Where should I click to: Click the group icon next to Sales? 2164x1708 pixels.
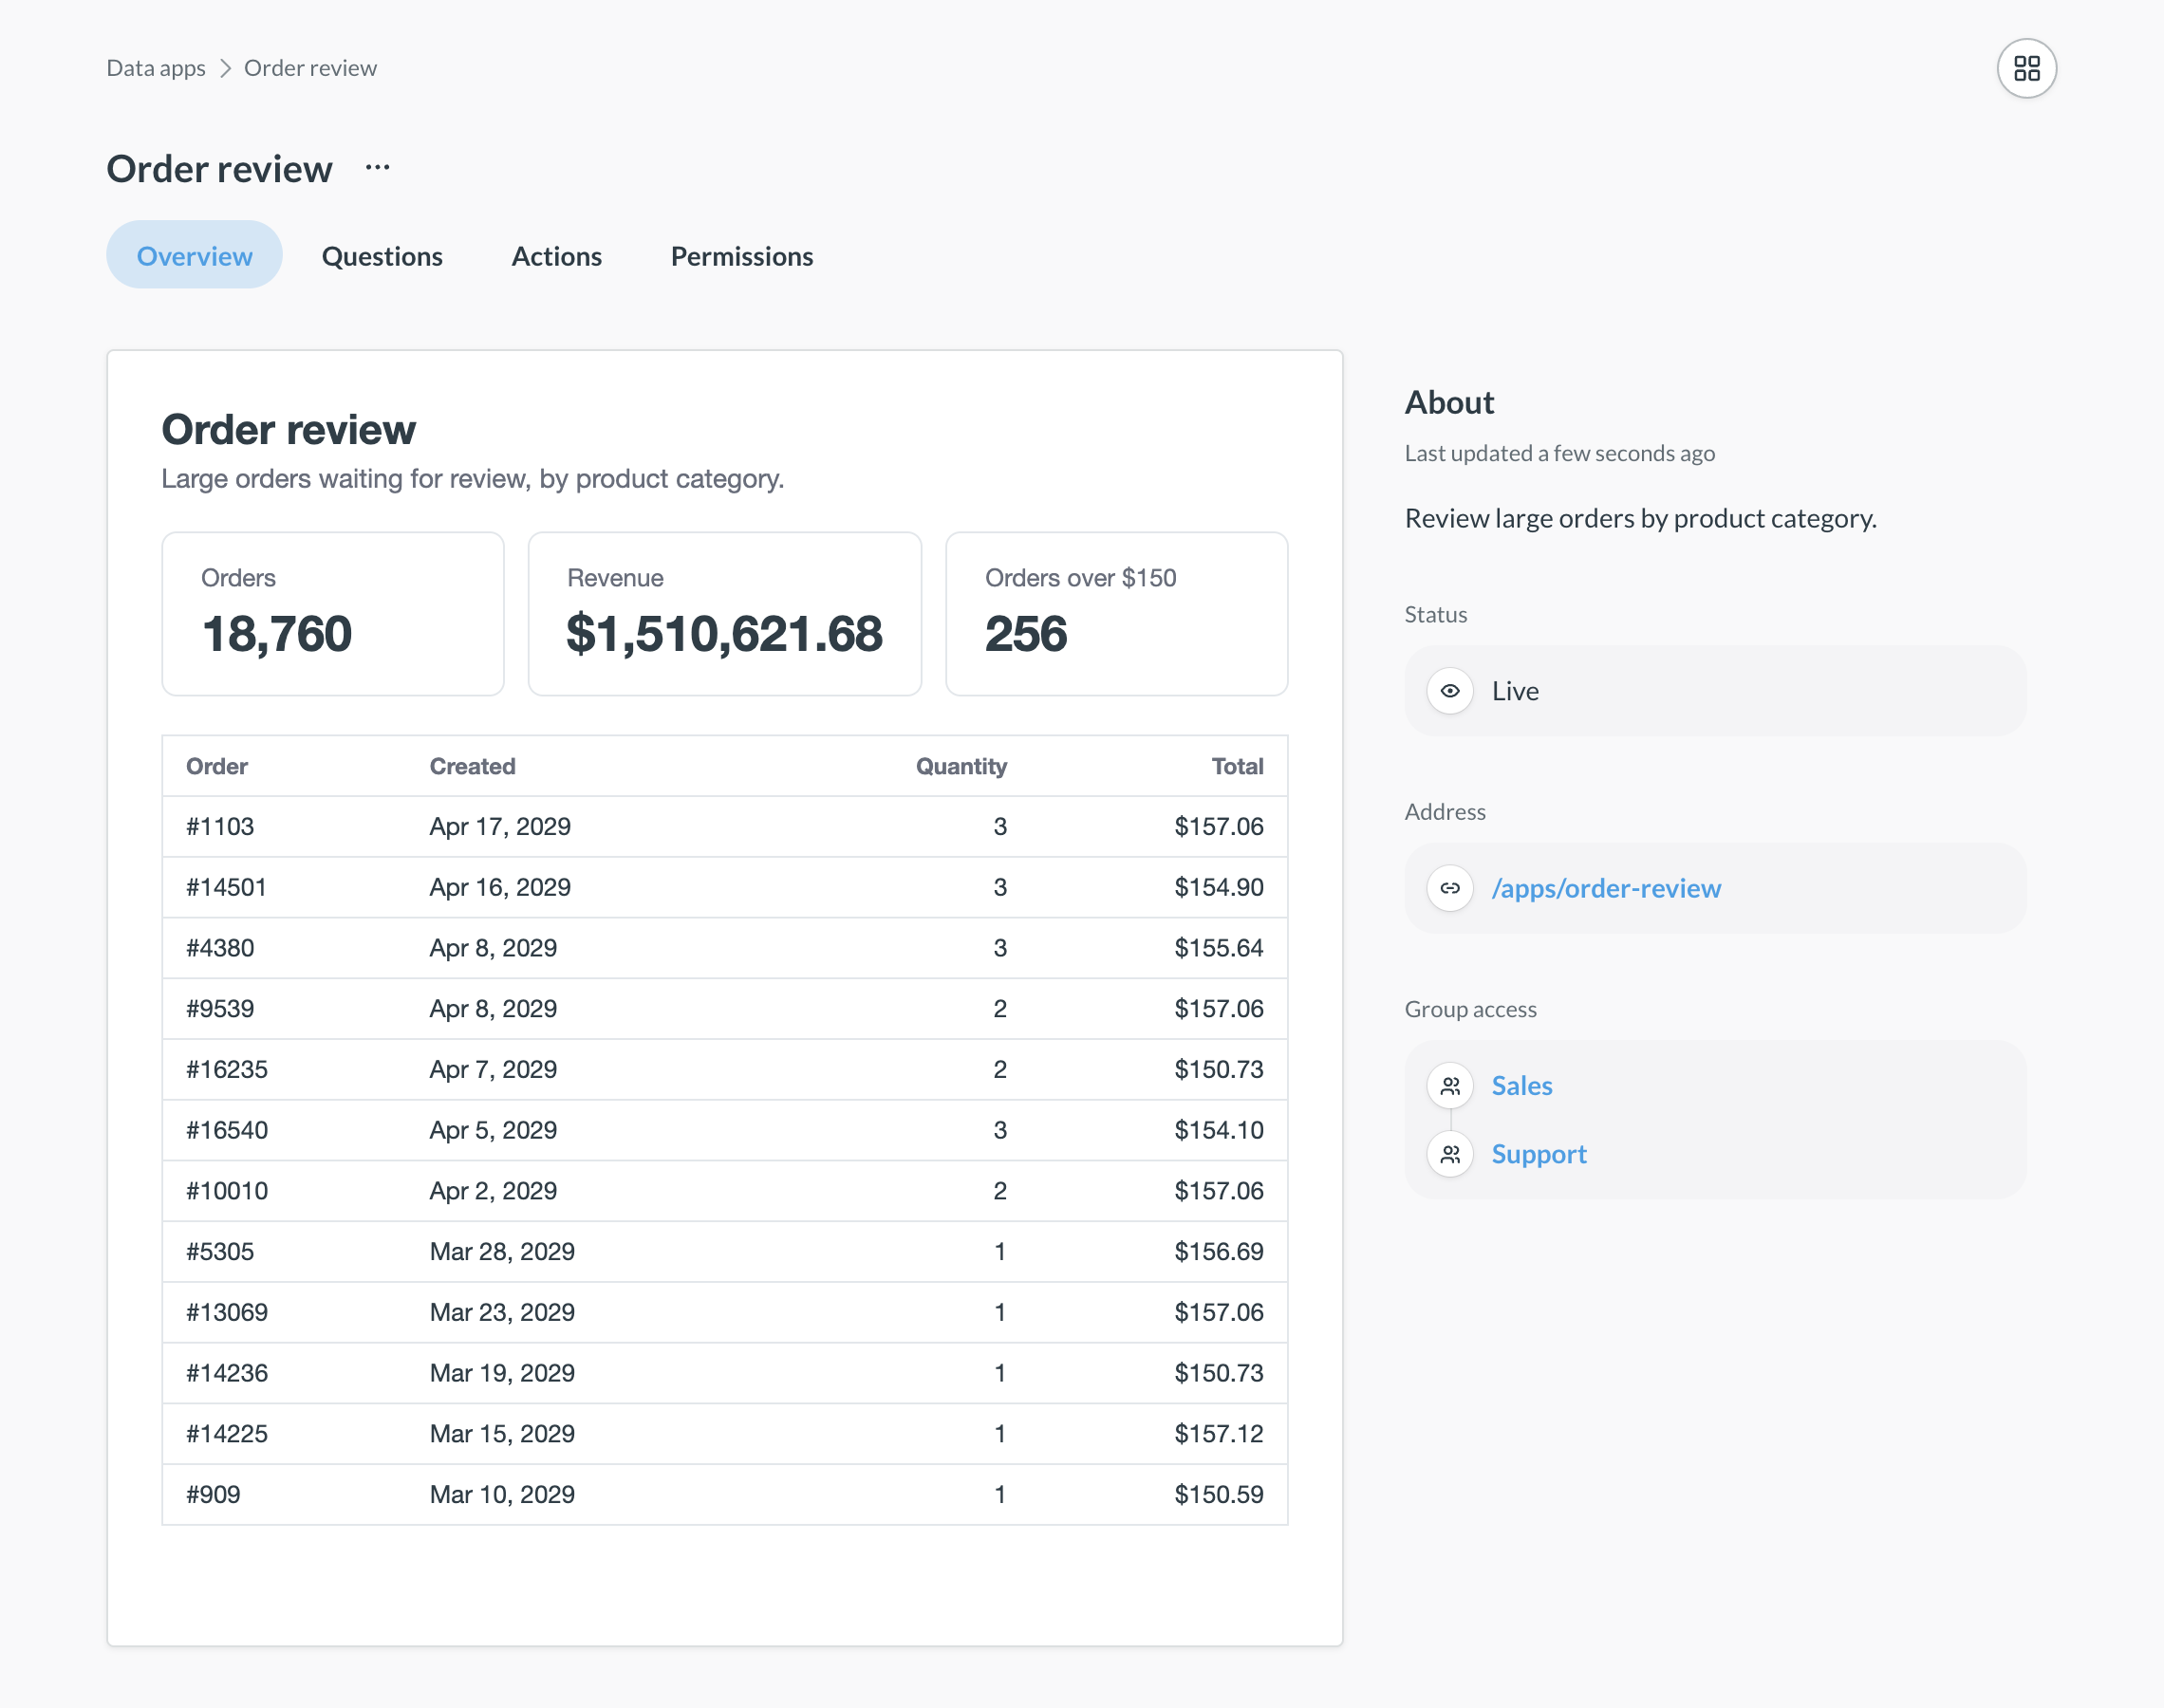click(1449, 1086)
